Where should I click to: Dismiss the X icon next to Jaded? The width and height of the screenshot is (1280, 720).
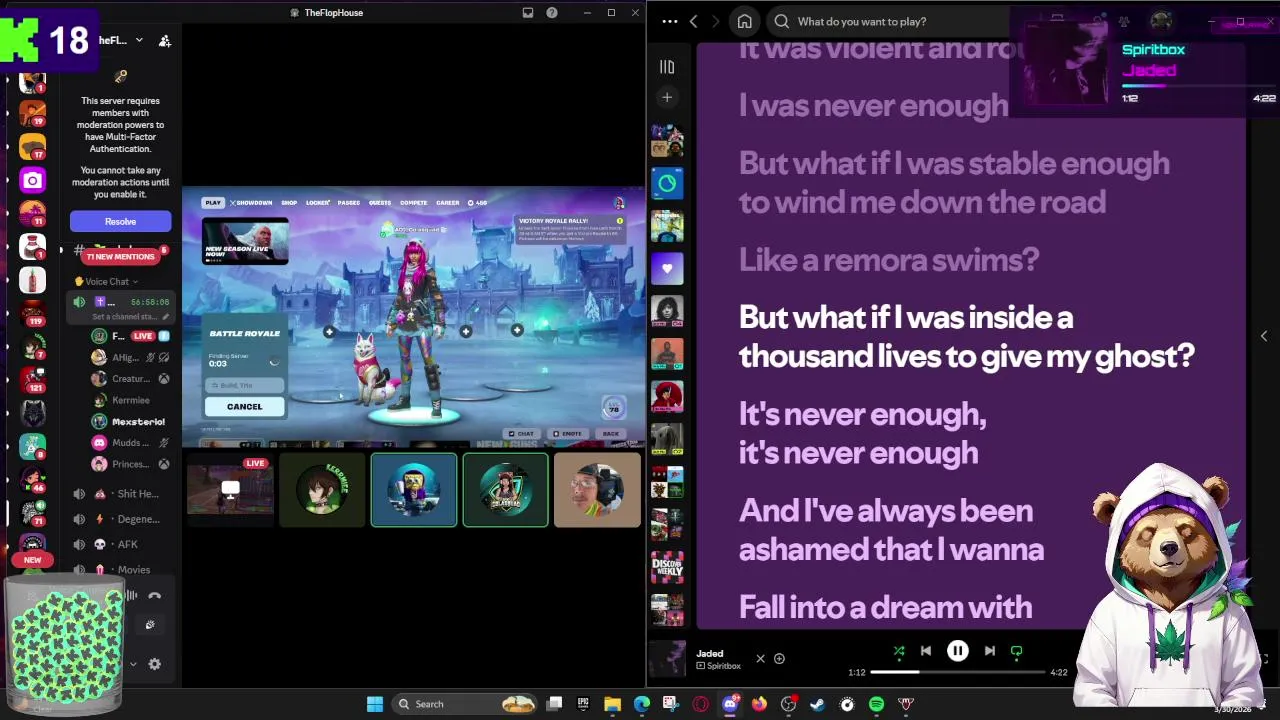tap(760, 658)
